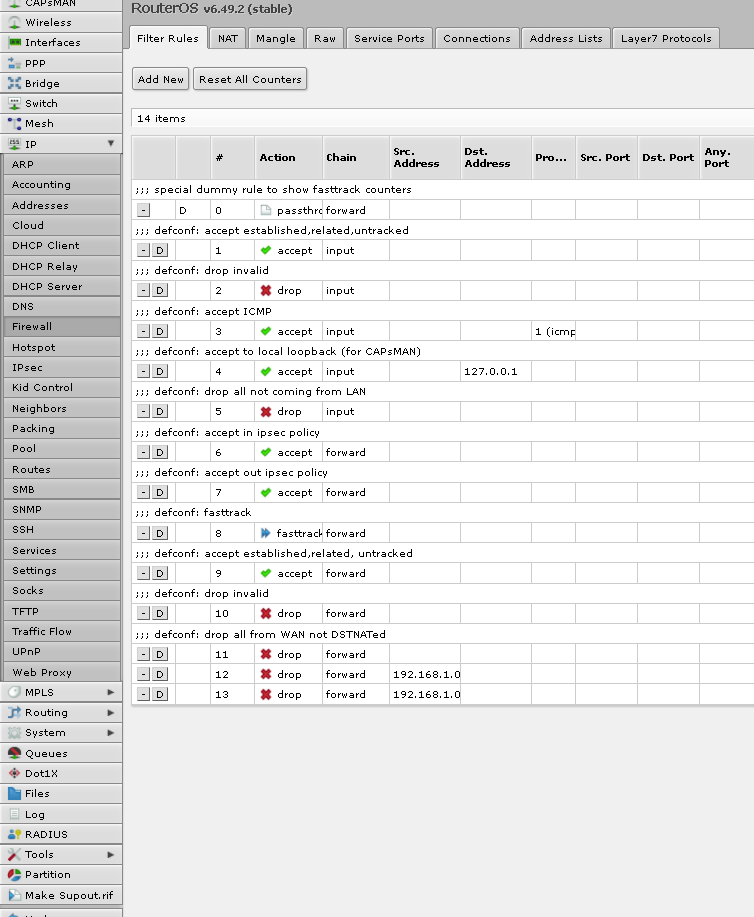
Task: Open Firewall in the IP submenu
Action: coord(62,327)
